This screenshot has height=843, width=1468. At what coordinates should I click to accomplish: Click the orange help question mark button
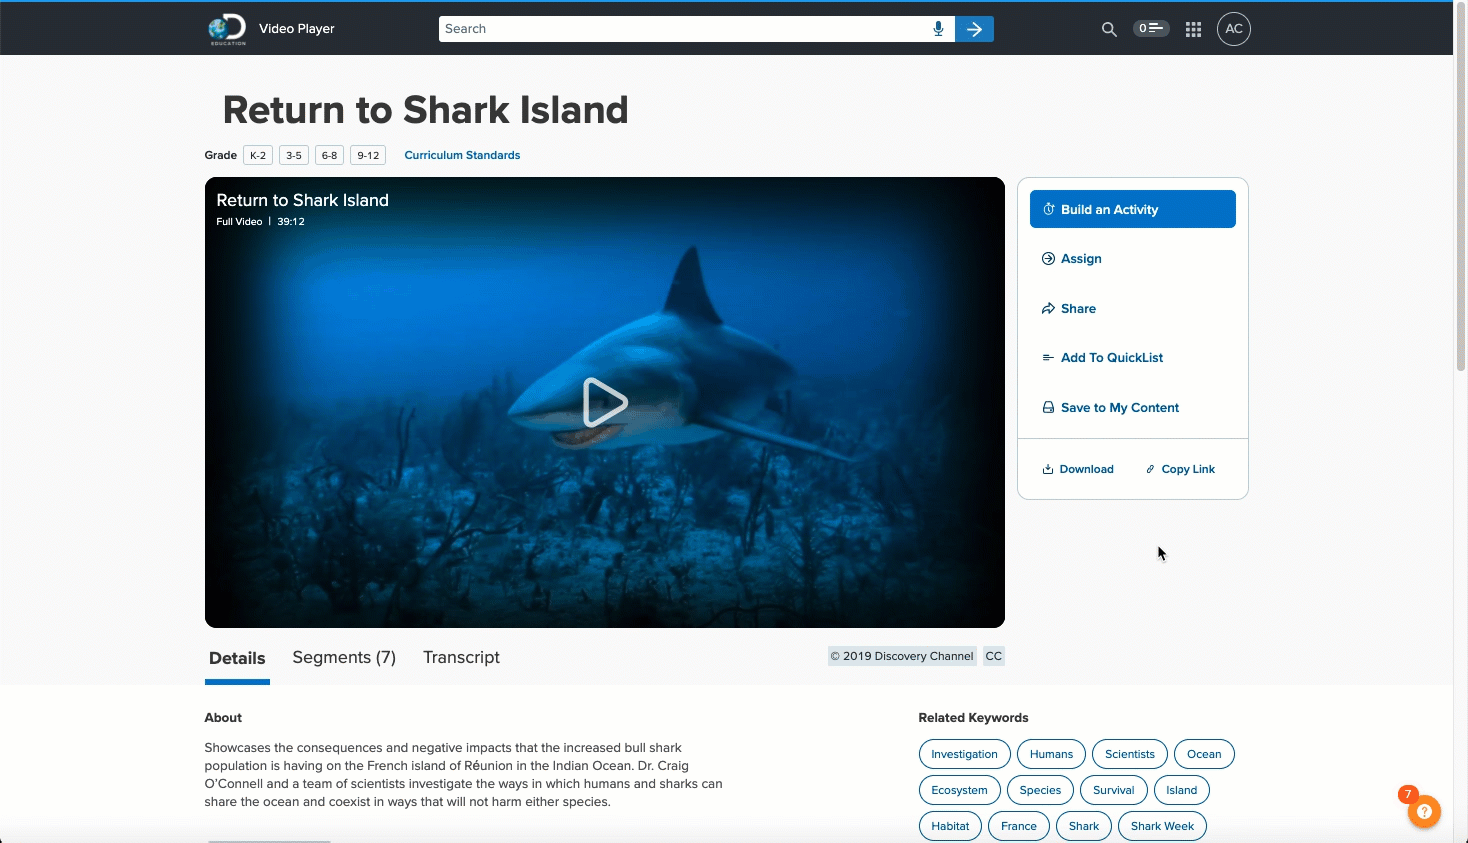pos(1424,811)
